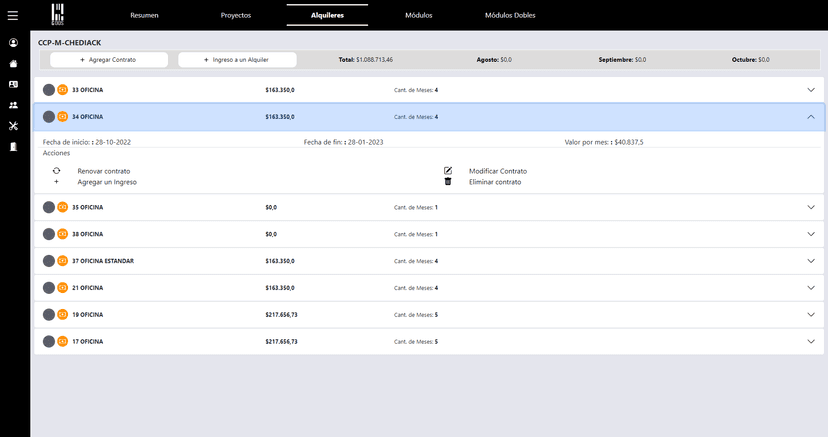Viewport: 828px width, 437px height.
Task: Open the hamburger menu
Action: [13, 15]
